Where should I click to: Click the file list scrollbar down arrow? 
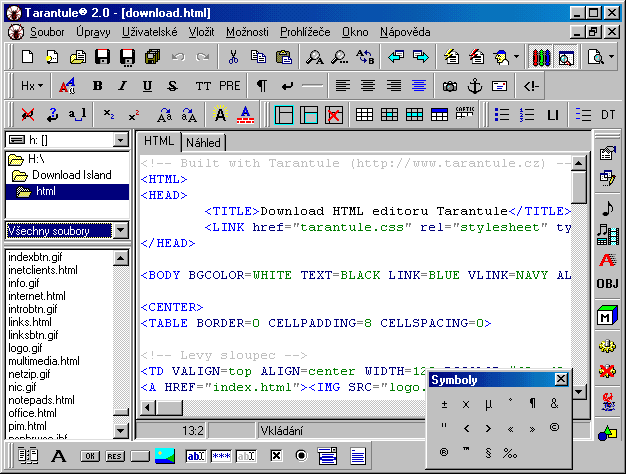121,430
